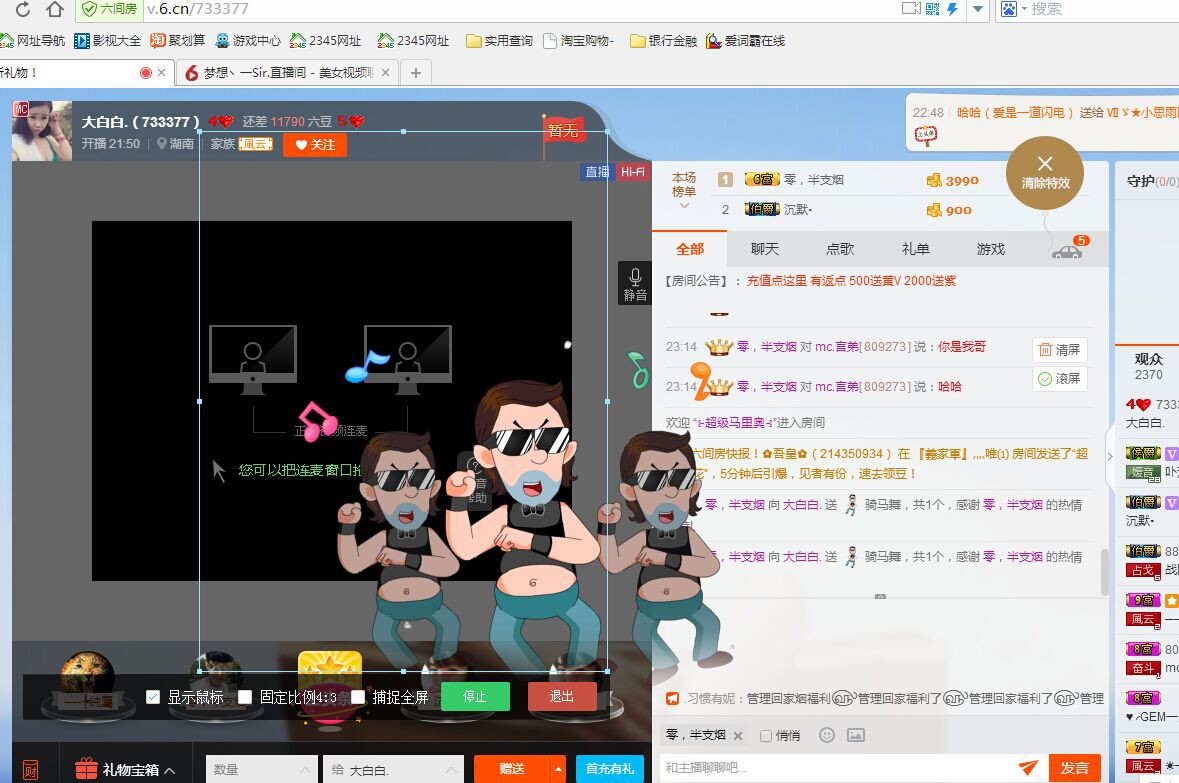Open the 爱词霸在线 bookmark
1179x783 pixels.
tap(745, 41)
